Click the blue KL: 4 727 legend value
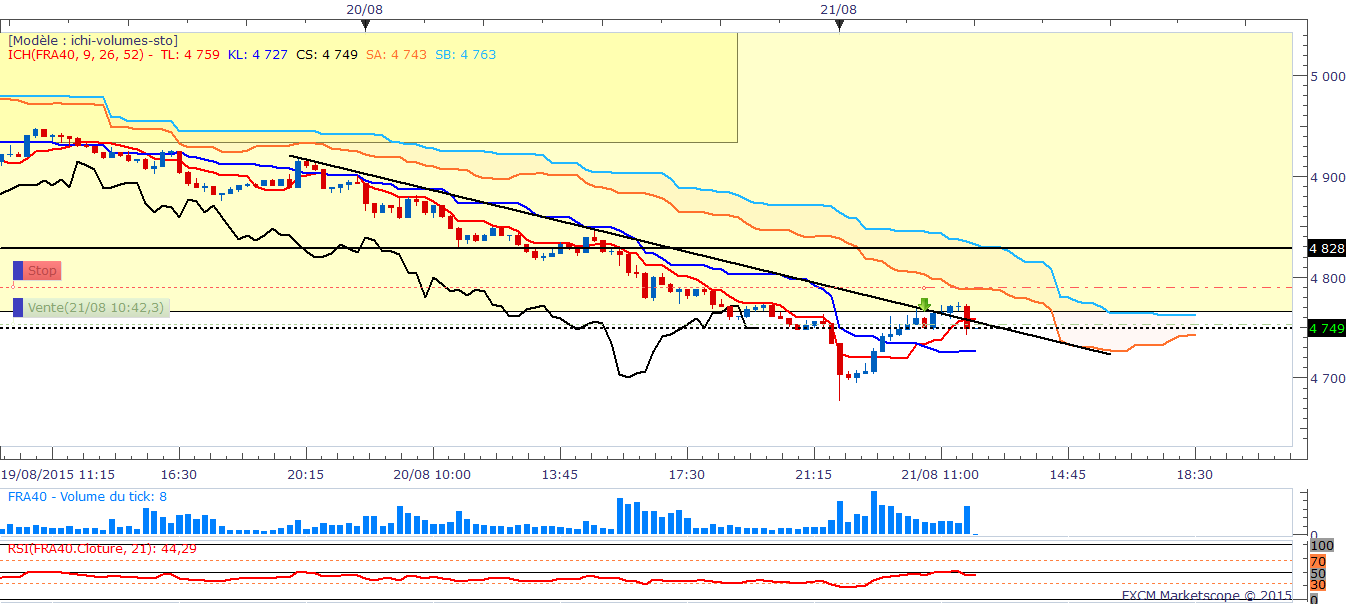 pyautogui.click(x=258, y=55)
